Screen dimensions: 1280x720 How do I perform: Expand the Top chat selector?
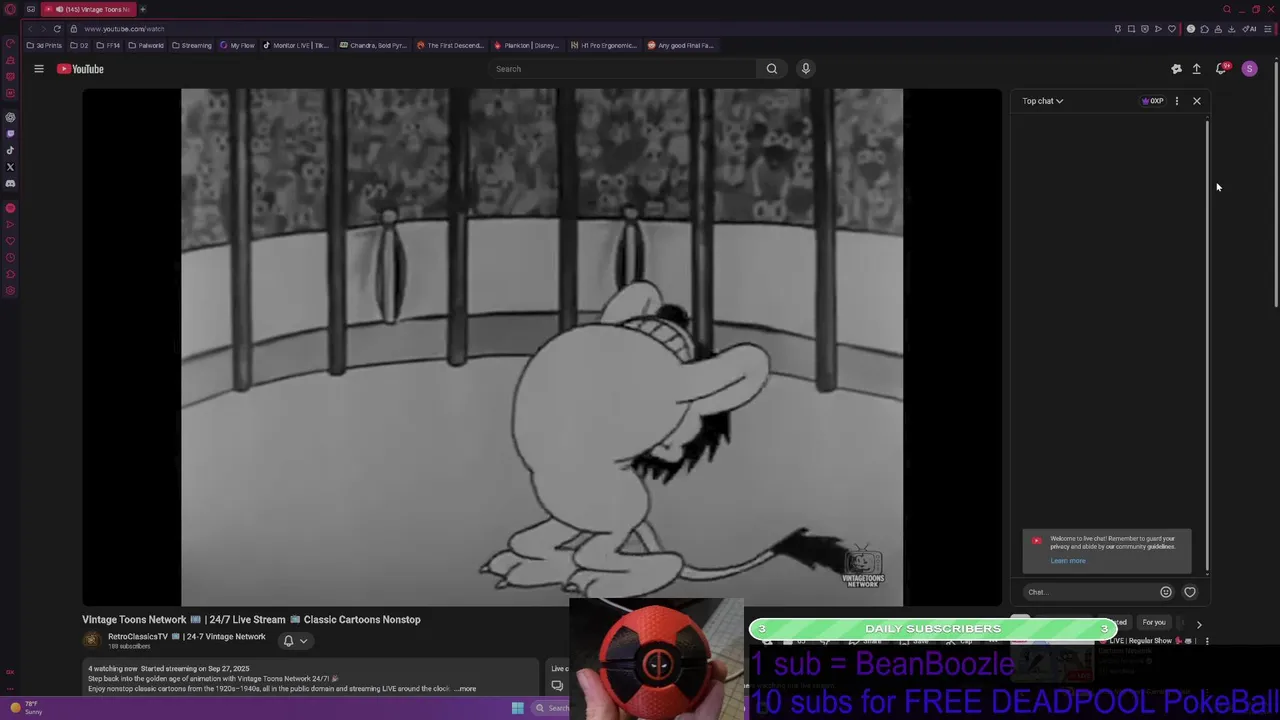tap(1042, 101)
